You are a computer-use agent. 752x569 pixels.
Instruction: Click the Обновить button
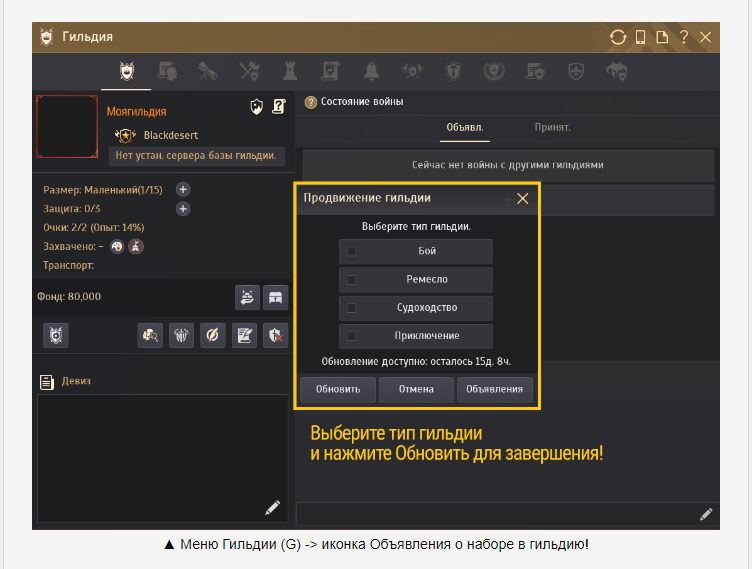[338, 390]
